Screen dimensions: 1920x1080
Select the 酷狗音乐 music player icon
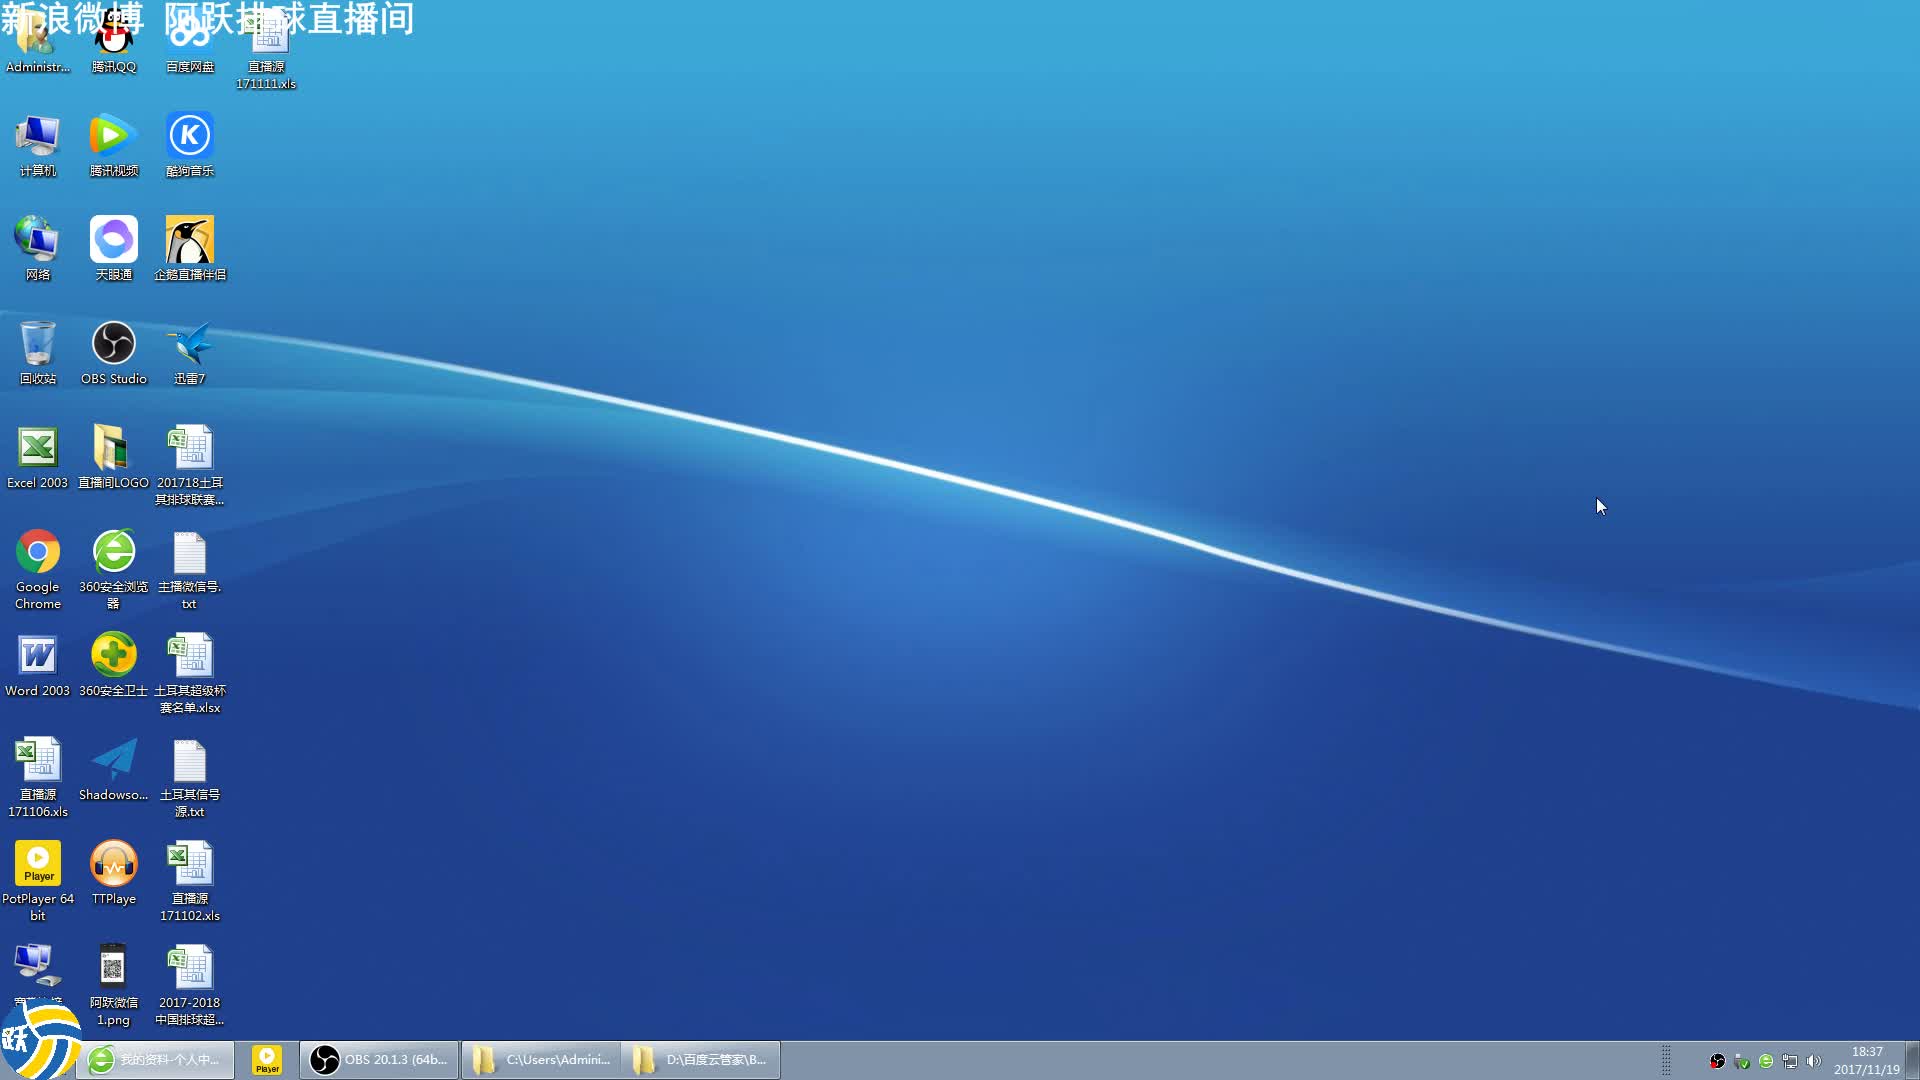pyautogui.click(x=189, y=136)
